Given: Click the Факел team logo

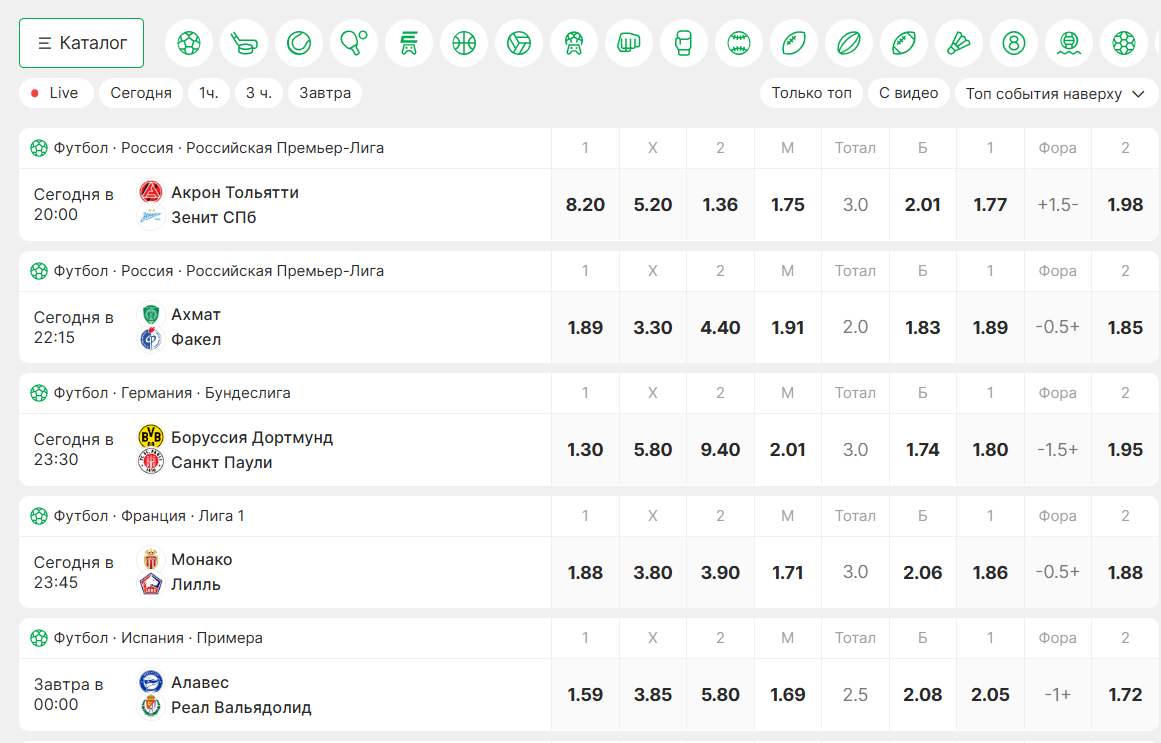Looking at the screenshot, I should [151, 339].
